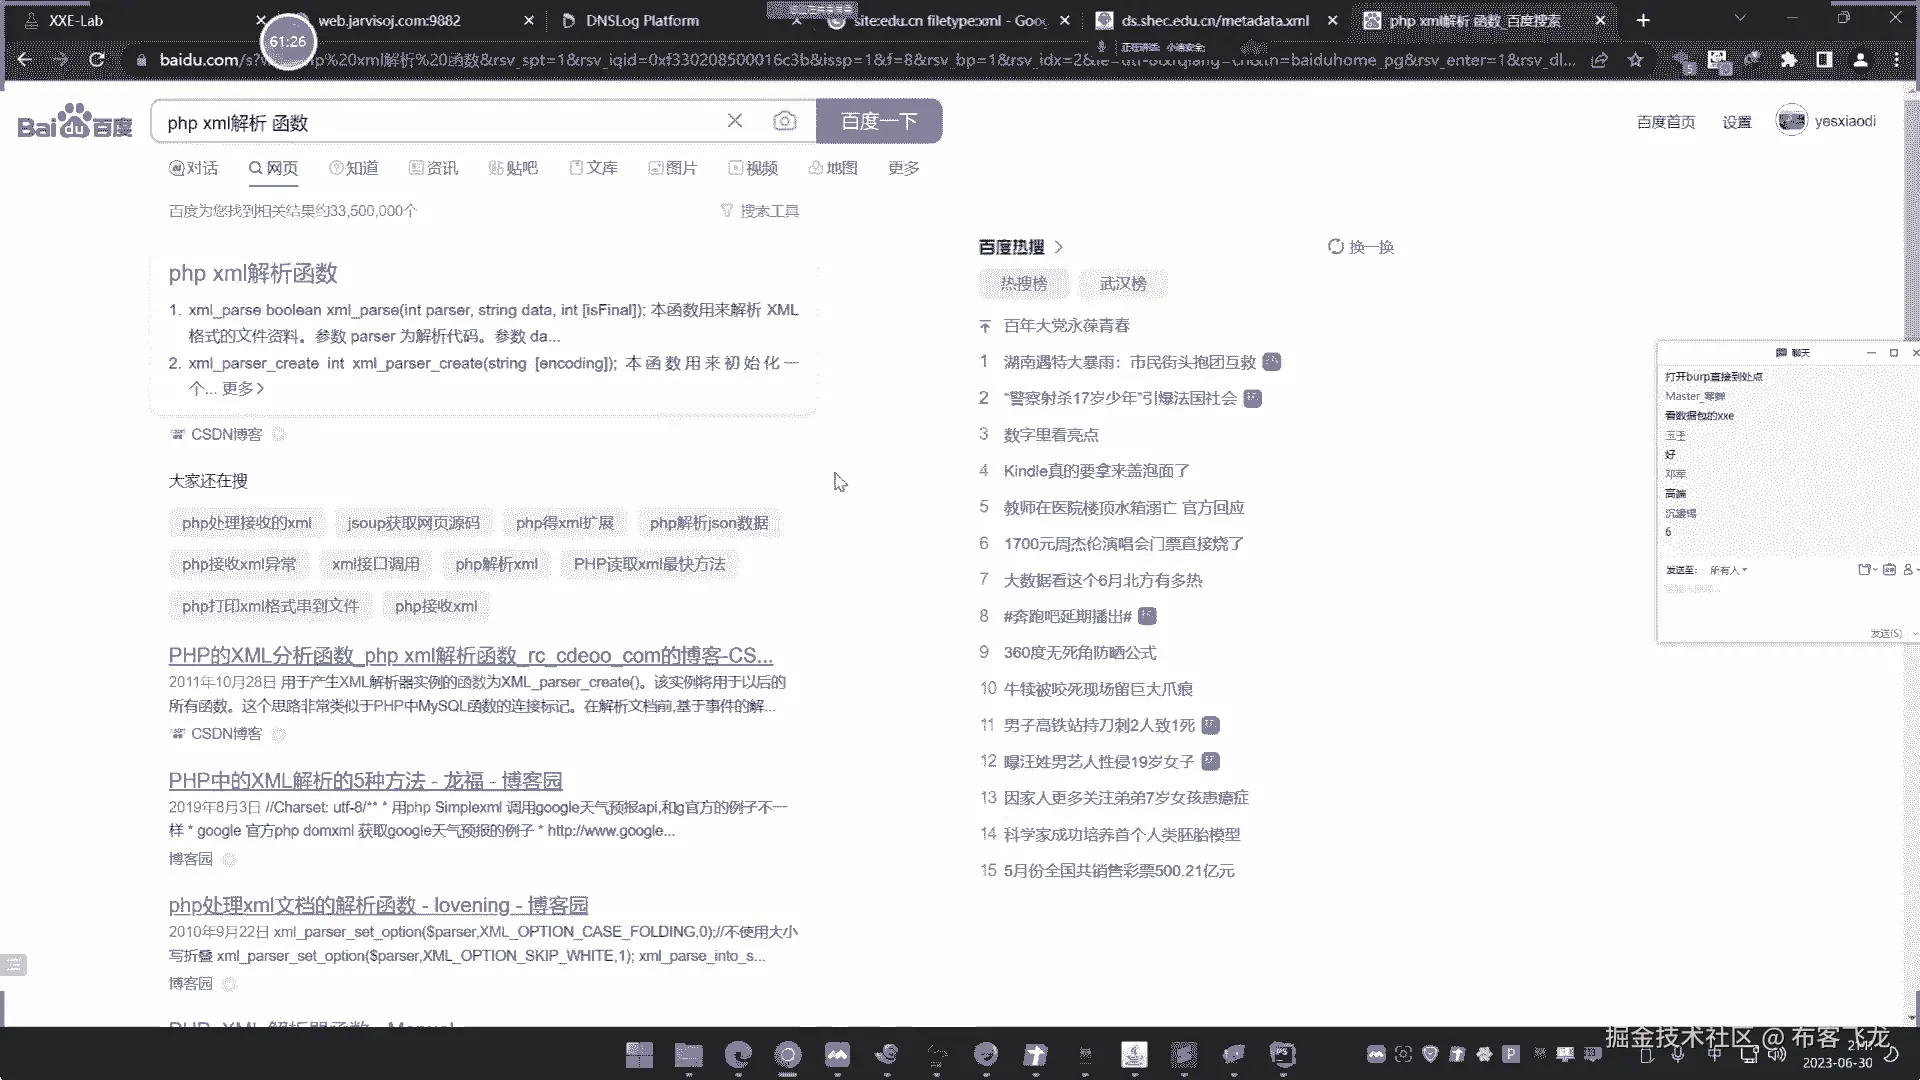Bookmark the page with the star icon
The height and width of the screenshot is (1080, 1920).
[1635, 60]
